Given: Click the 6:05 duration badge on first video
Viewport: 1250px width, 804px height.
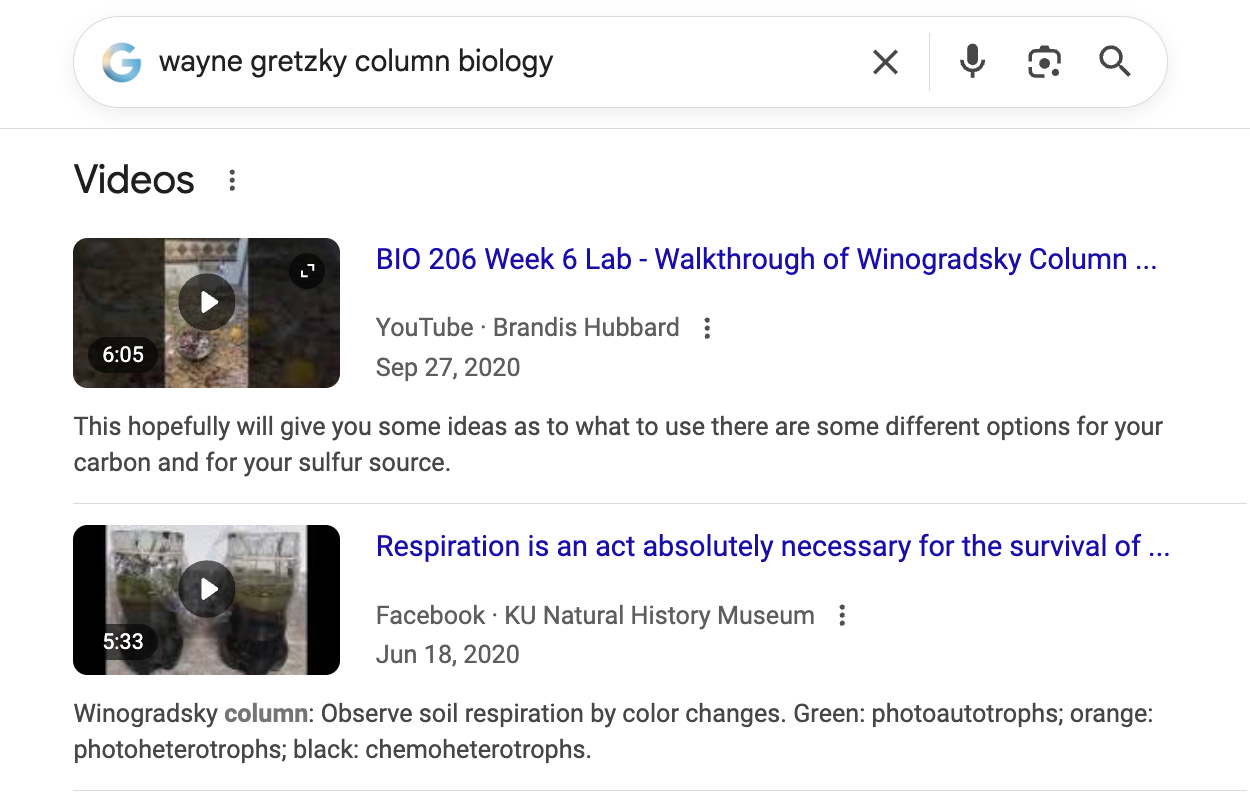Looking at the screenshot, I should [x=123, y=355].
